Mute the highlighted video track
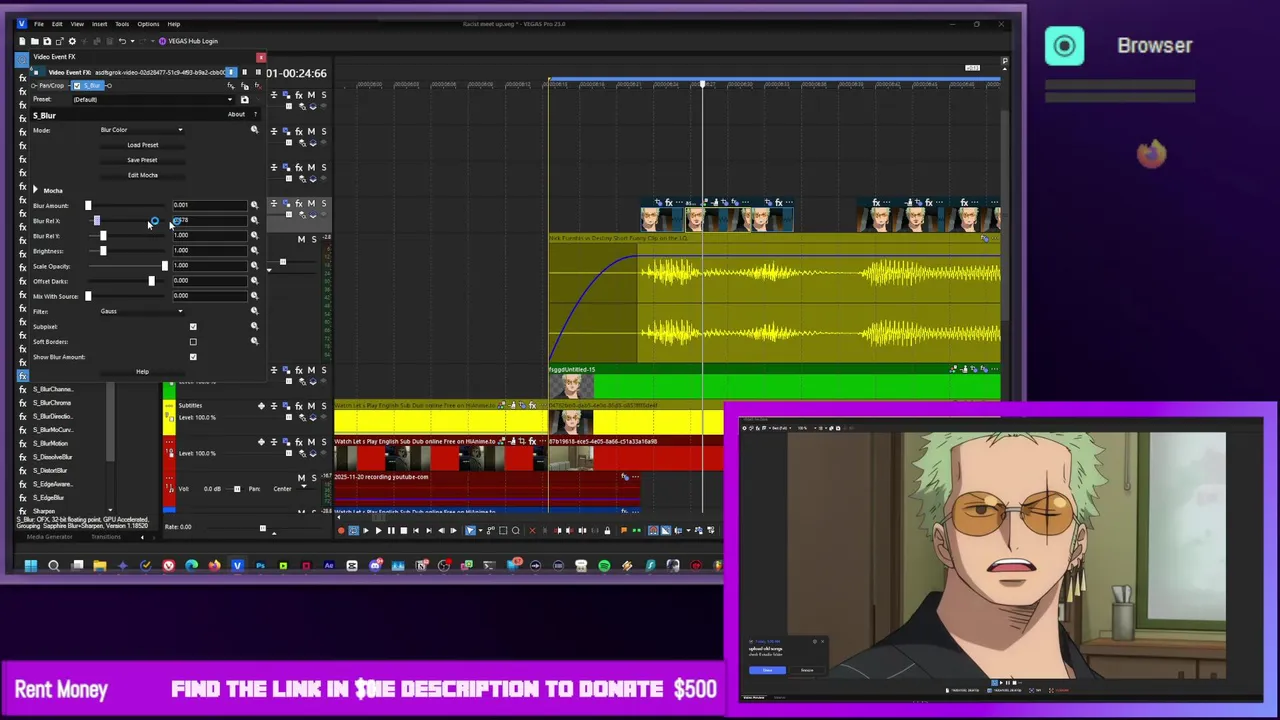This screenshot has width=1280, height=720. point(311,203)
